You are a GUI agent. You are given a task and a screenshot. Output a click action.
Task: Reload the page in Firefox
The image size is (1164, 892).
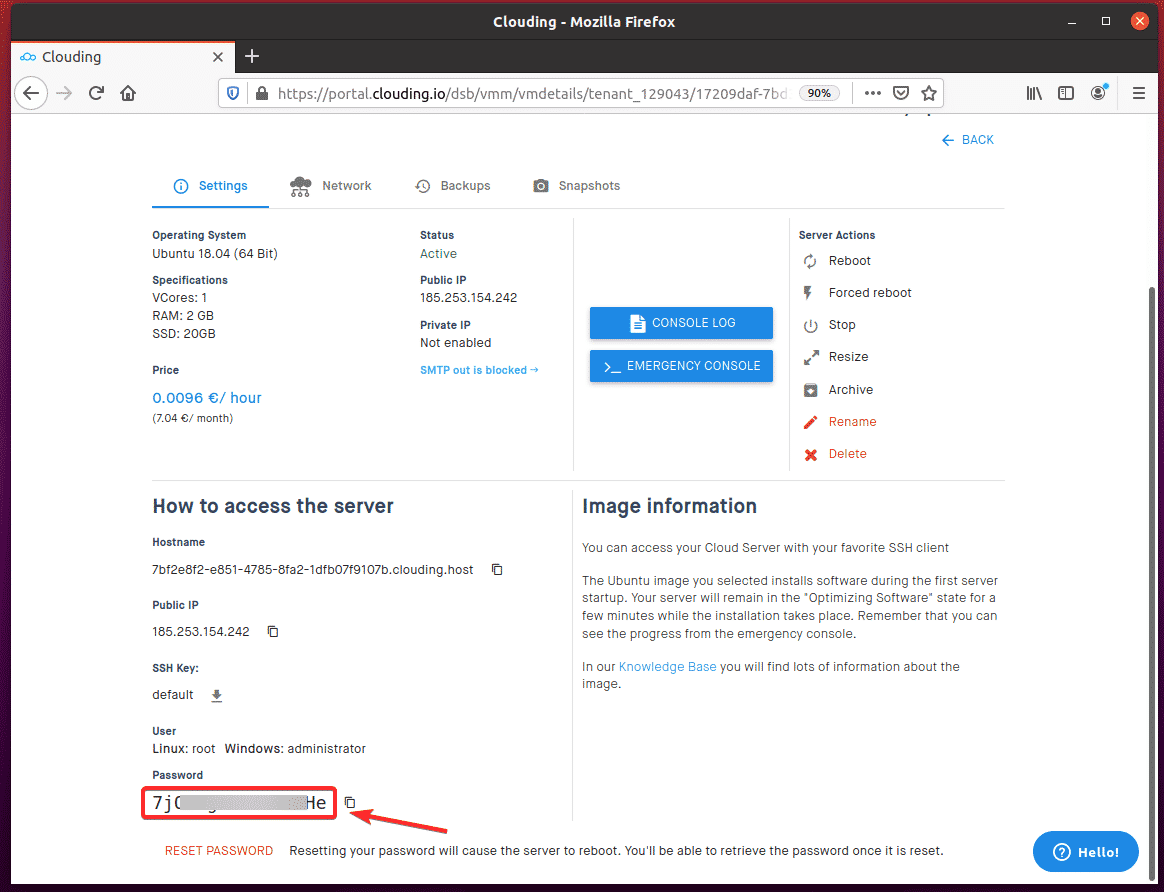96,94
